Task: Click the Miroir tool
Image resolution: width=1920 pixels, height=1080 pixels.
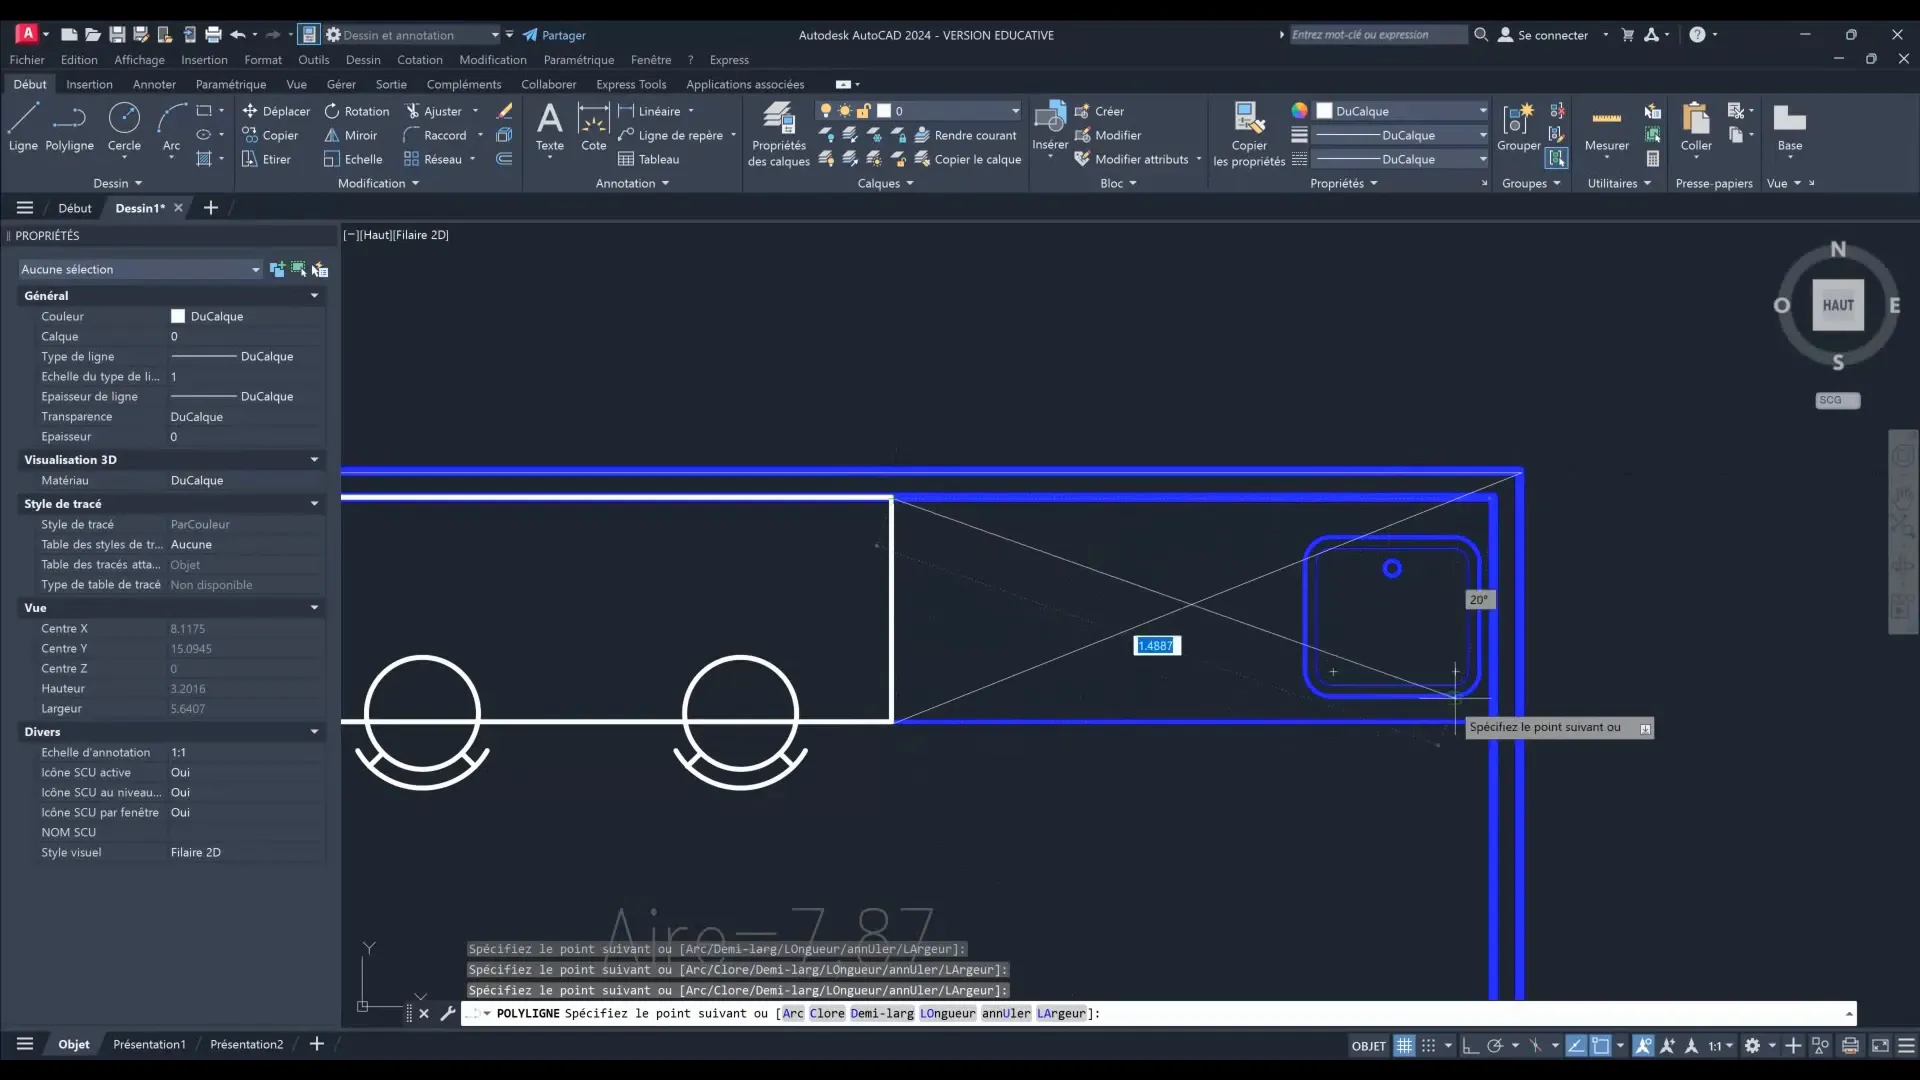Action: coord(351,135)
